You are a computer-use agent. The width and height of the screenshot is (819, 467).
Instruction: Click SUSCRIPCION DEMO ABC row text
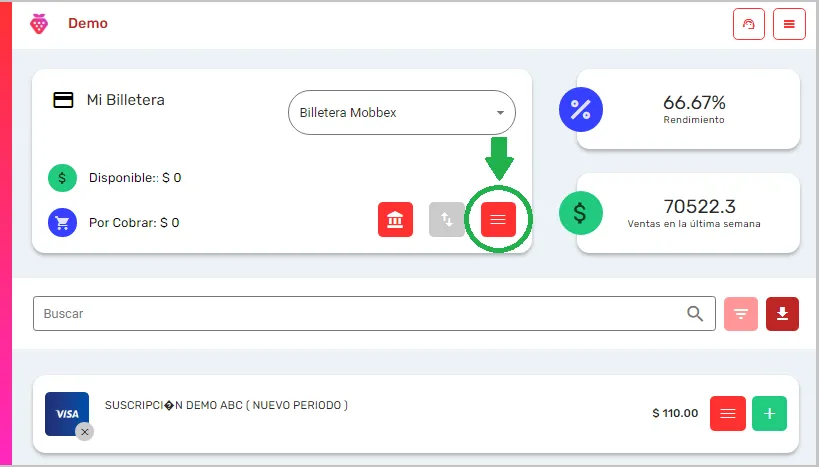[x=226, y=405]
